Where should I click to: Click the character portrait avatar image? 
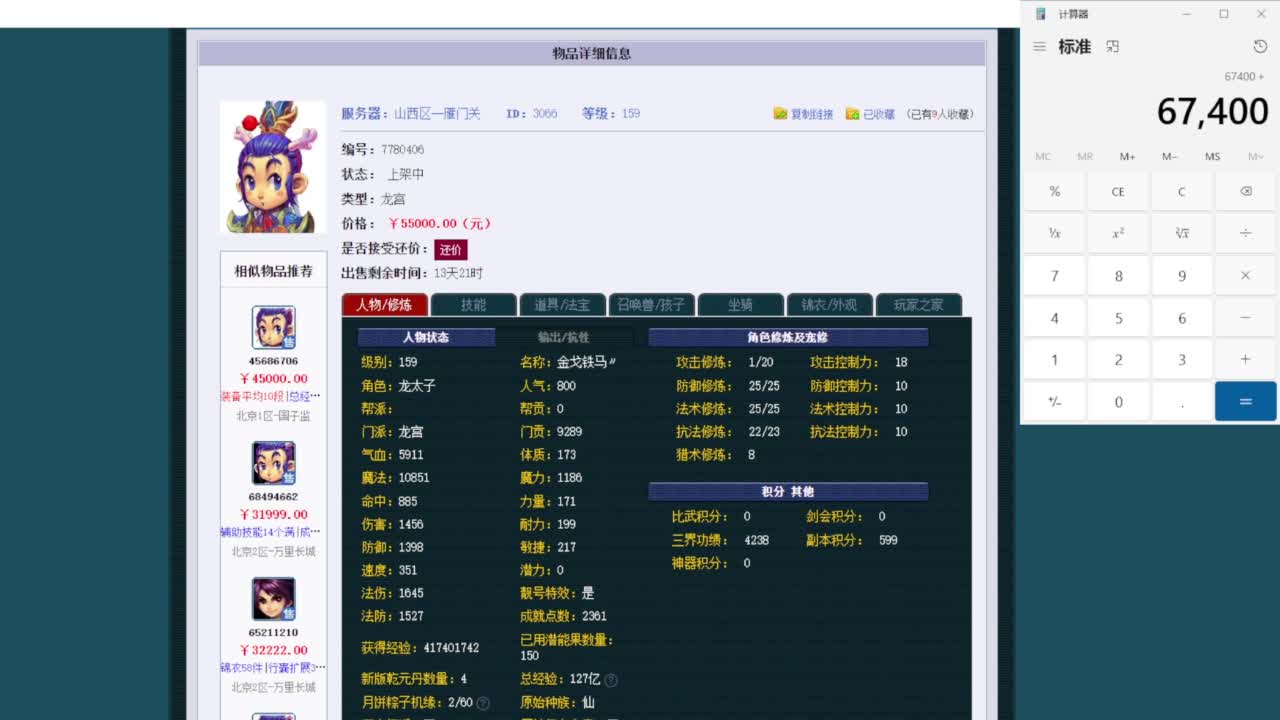tap(272, 165)
